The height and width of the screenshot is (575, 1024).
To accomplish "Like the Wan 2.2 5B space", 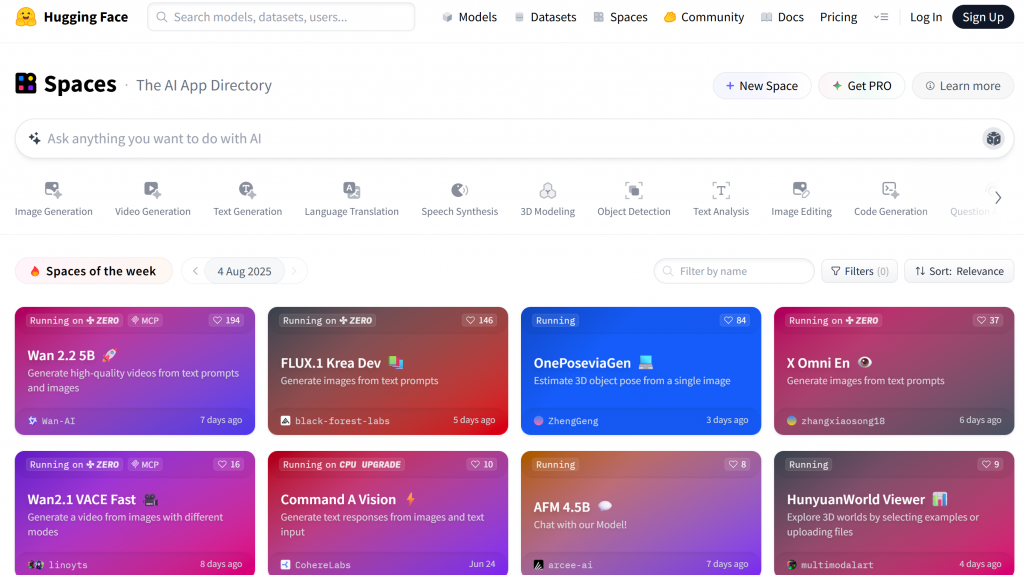I will pos(227,320).
